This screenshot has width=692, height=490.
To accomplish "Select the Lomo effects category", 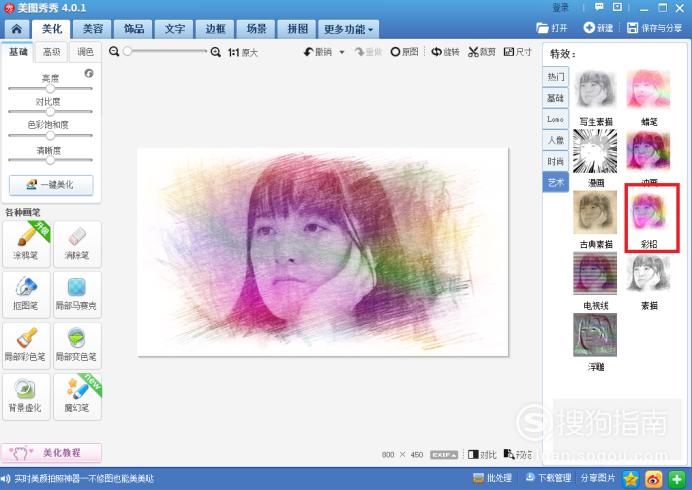I will (x=556, y=119).
